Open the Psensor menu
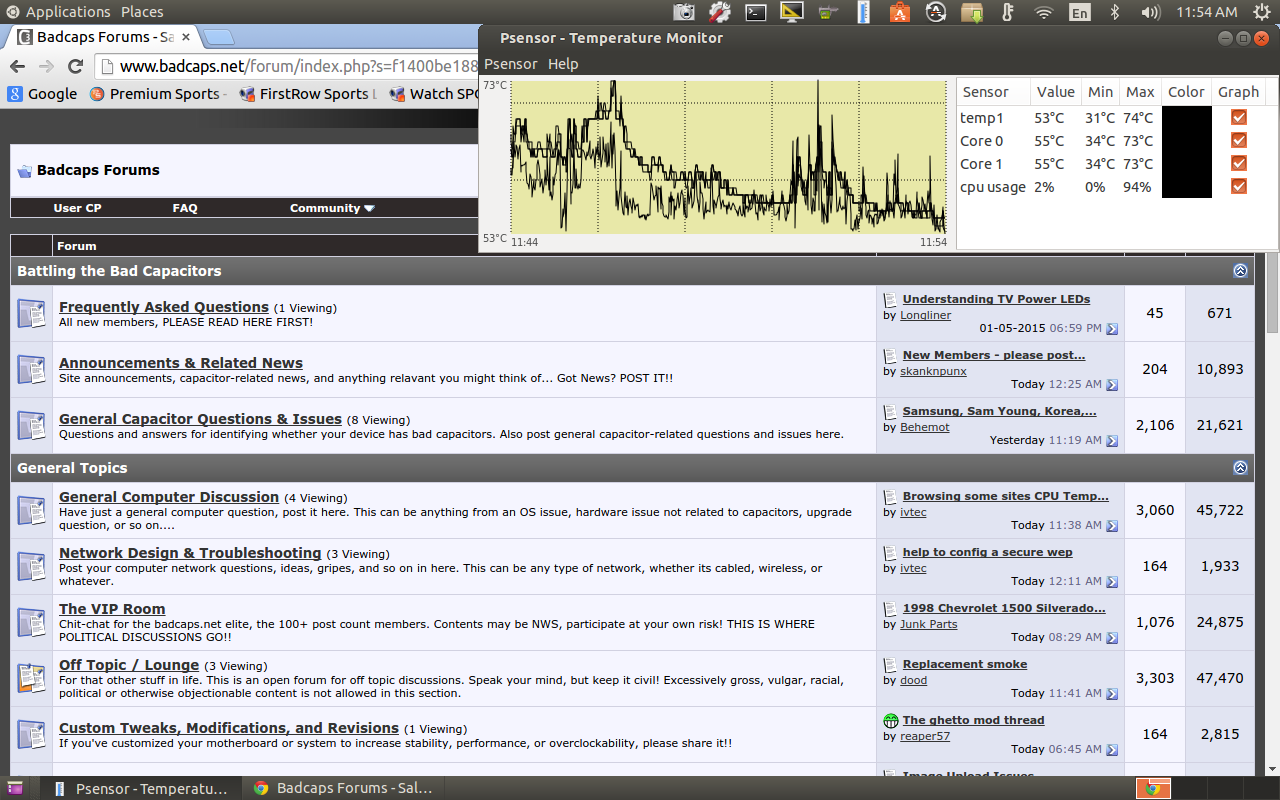Image resolution: width=1280 pixels, height=800 pixels. pos(510,64)
